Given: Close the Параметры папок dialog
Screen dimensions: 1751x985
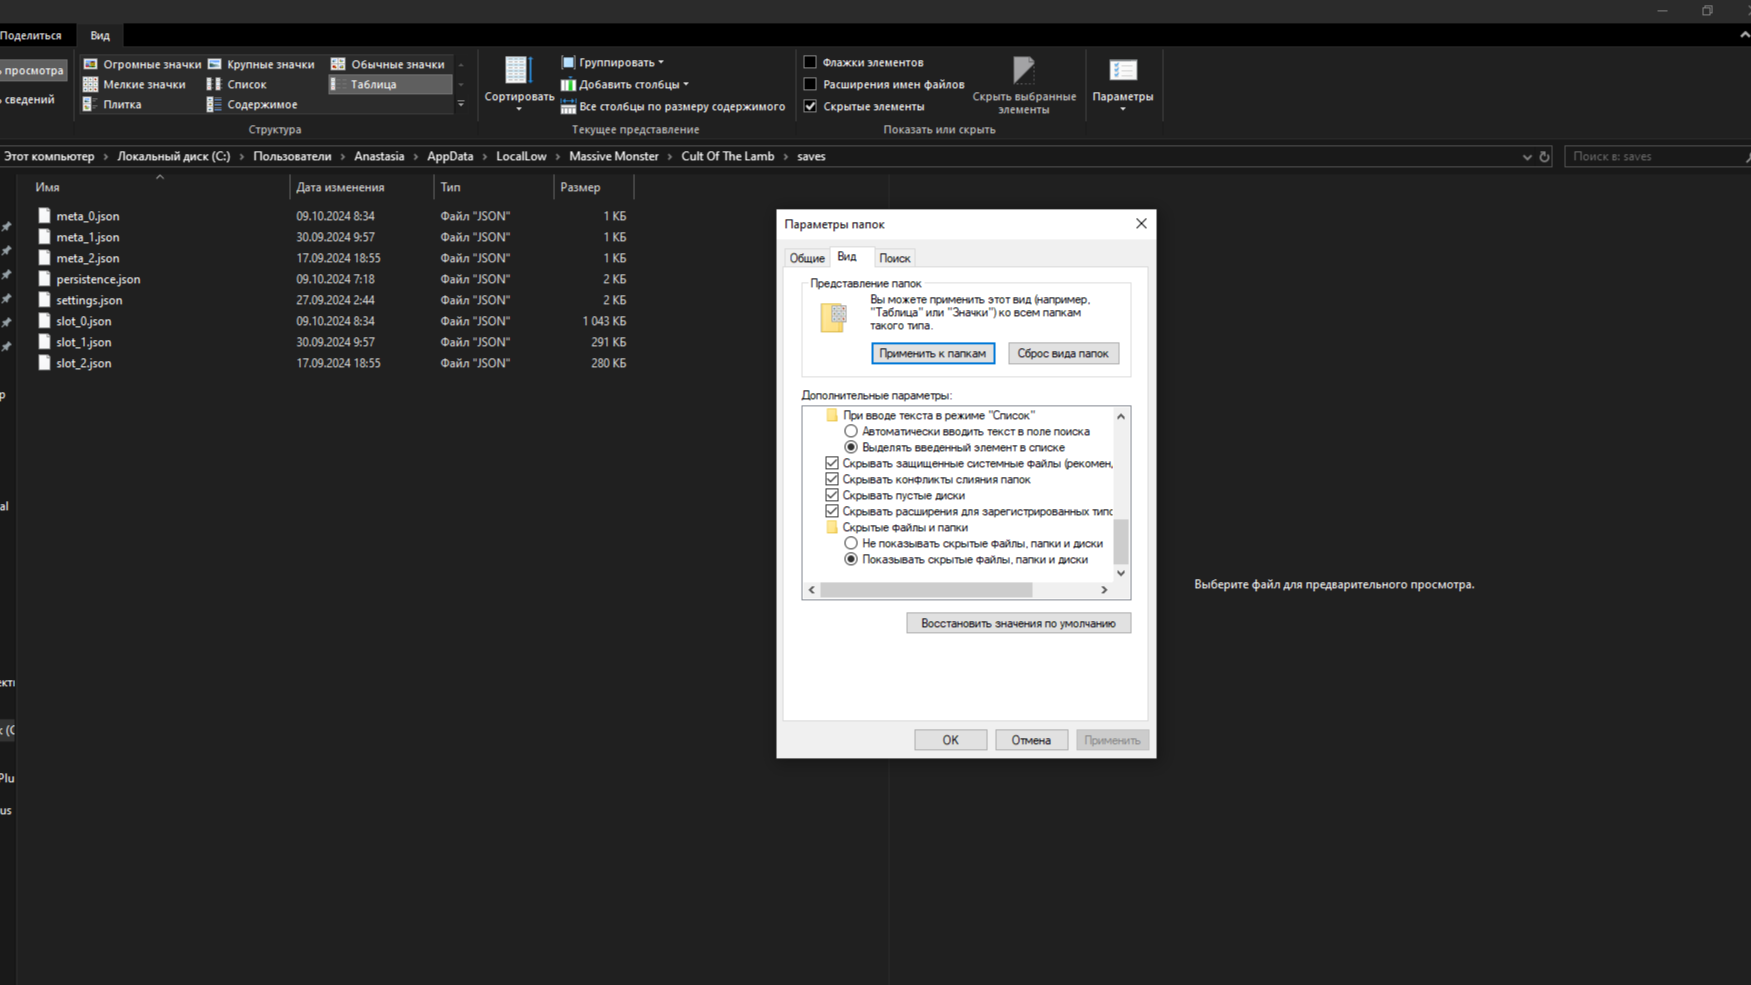Looking at the screenshot, I should (x=1141, y=224).
